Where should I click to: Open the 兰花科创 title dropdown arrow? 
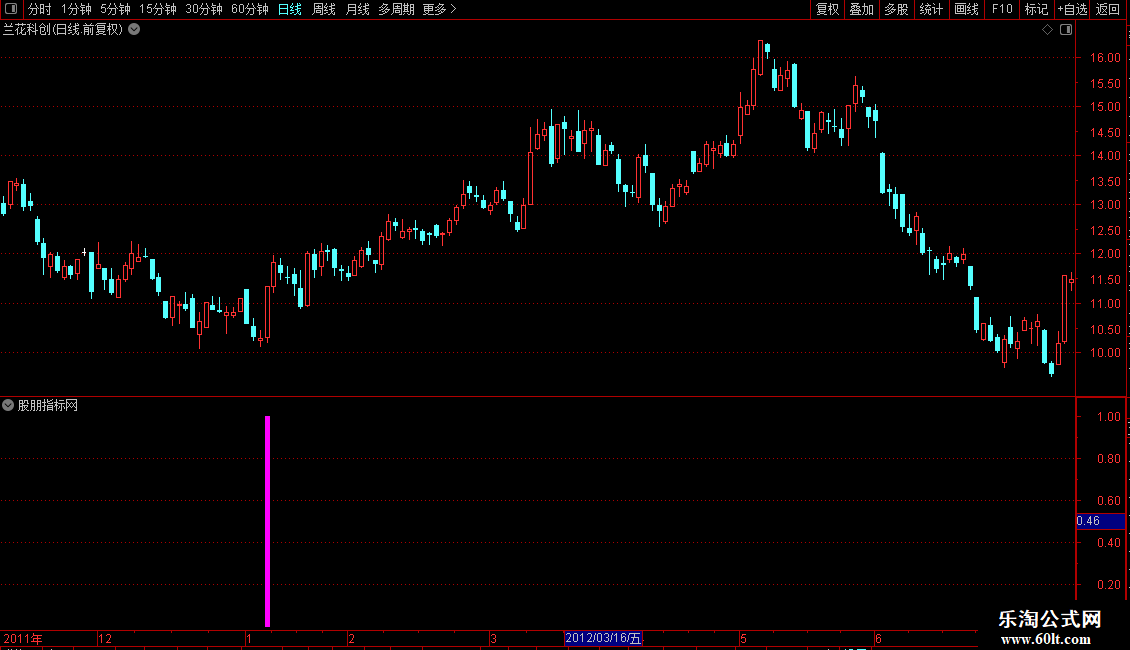pyautogui.click(x=134, y=30)
